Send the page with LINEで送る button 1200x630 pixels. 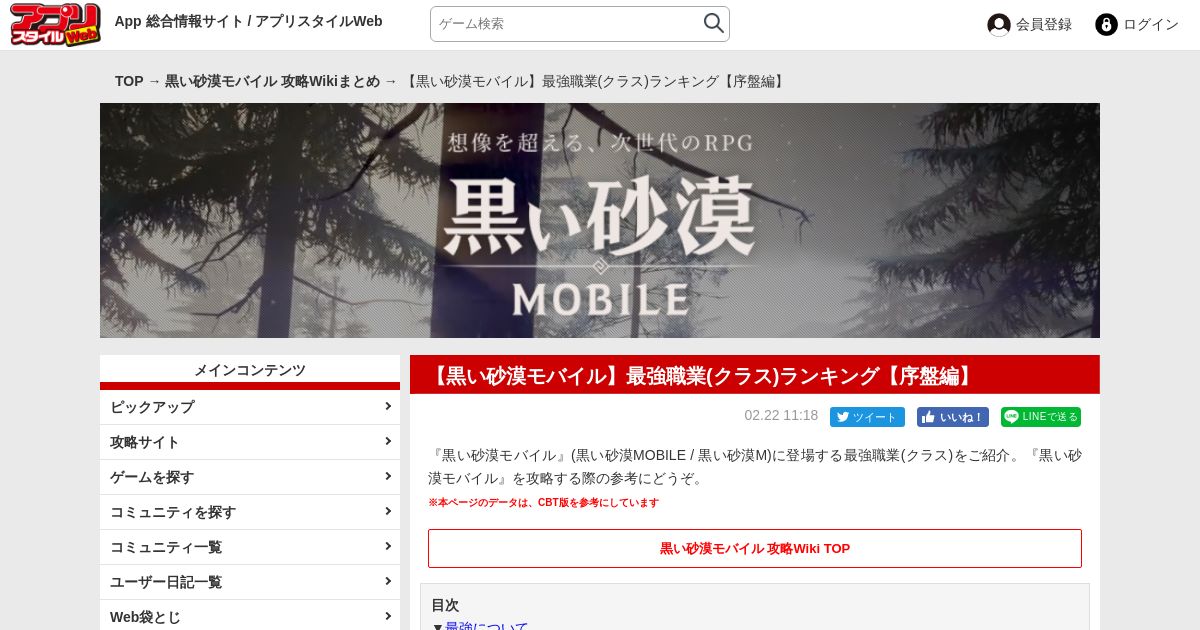tap(1041, 417)
